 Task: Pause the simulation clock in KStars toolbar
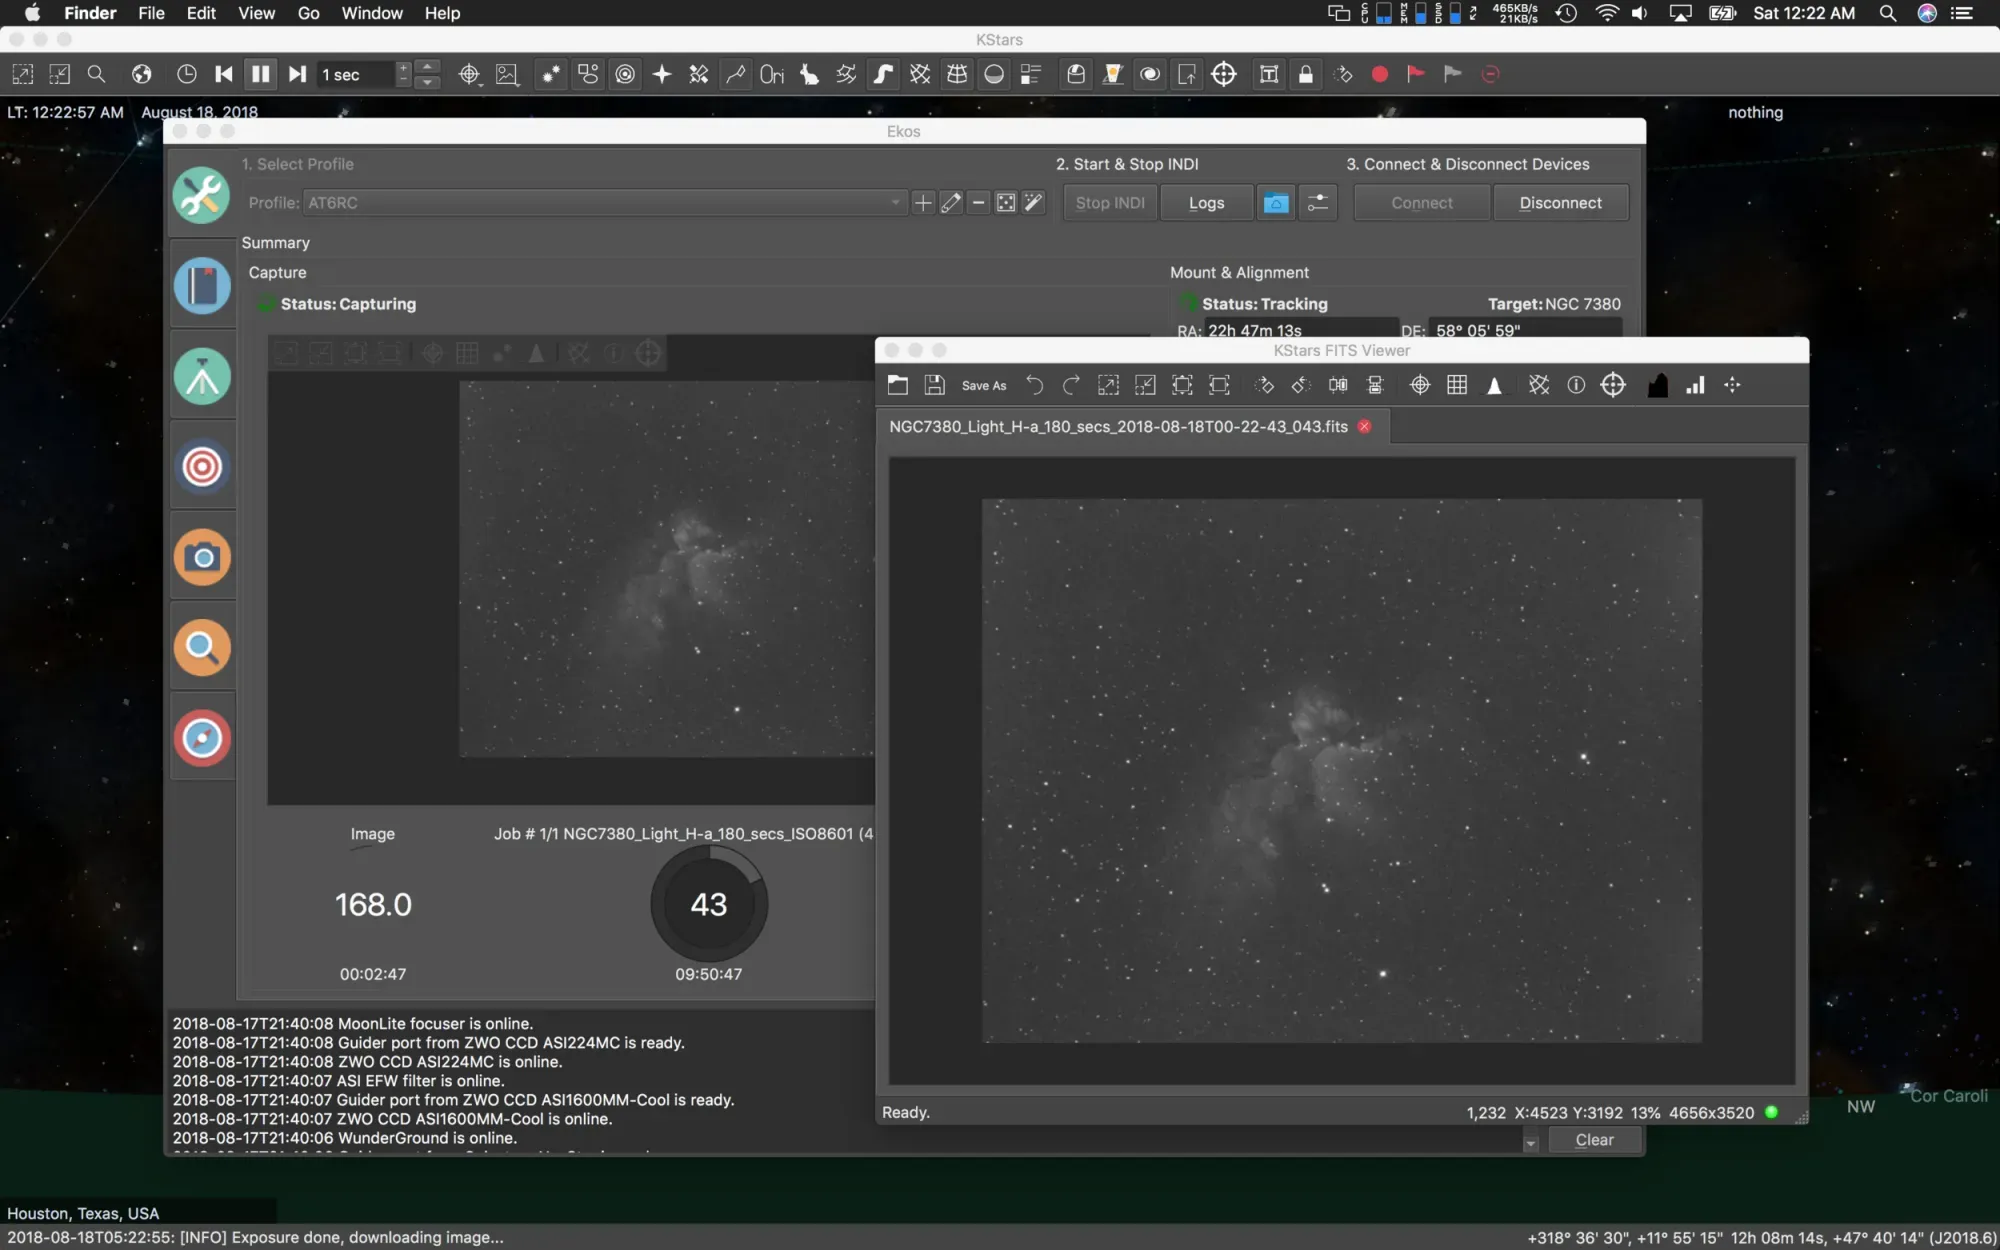point(260,74)
